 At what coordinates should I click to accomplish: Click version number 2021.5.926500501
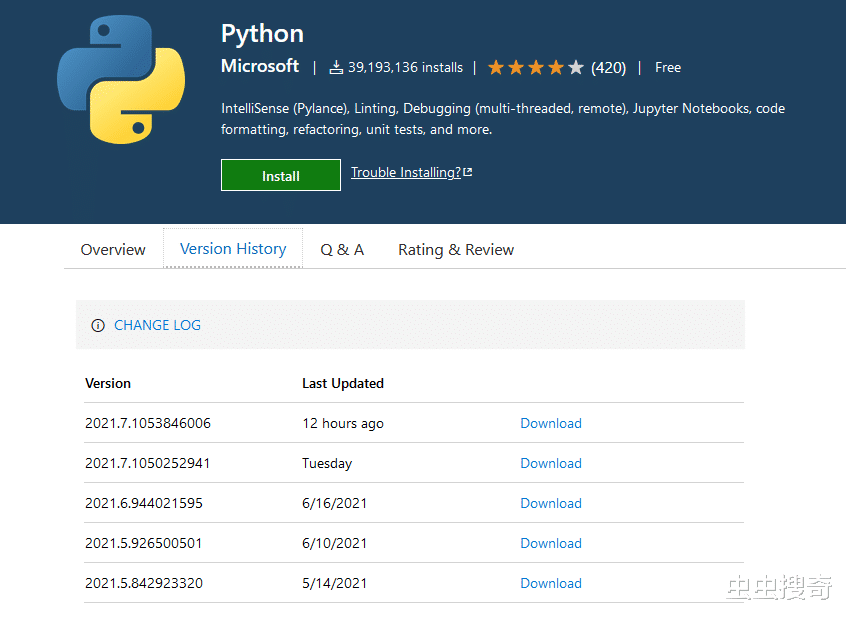click(144, 543)
